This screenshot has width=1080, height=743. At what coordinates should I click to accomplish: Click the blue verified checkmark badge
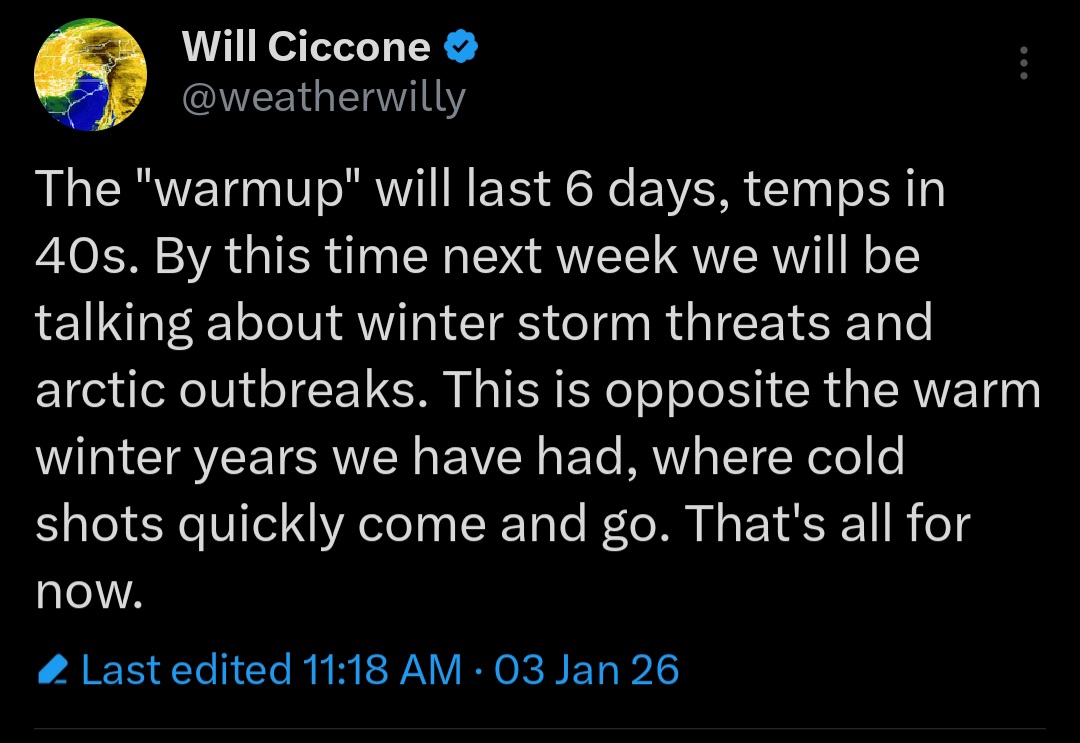point(459,46)
